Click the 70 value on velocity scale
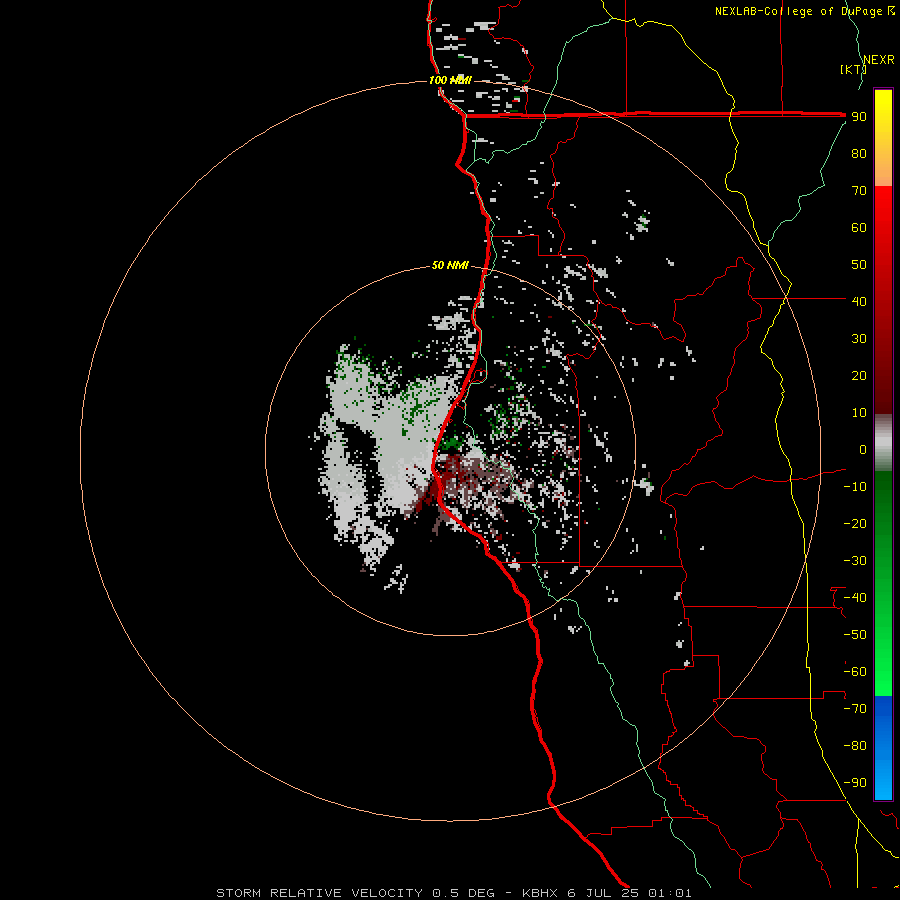This screenshot has width=900, height=900. click(859, 191)
